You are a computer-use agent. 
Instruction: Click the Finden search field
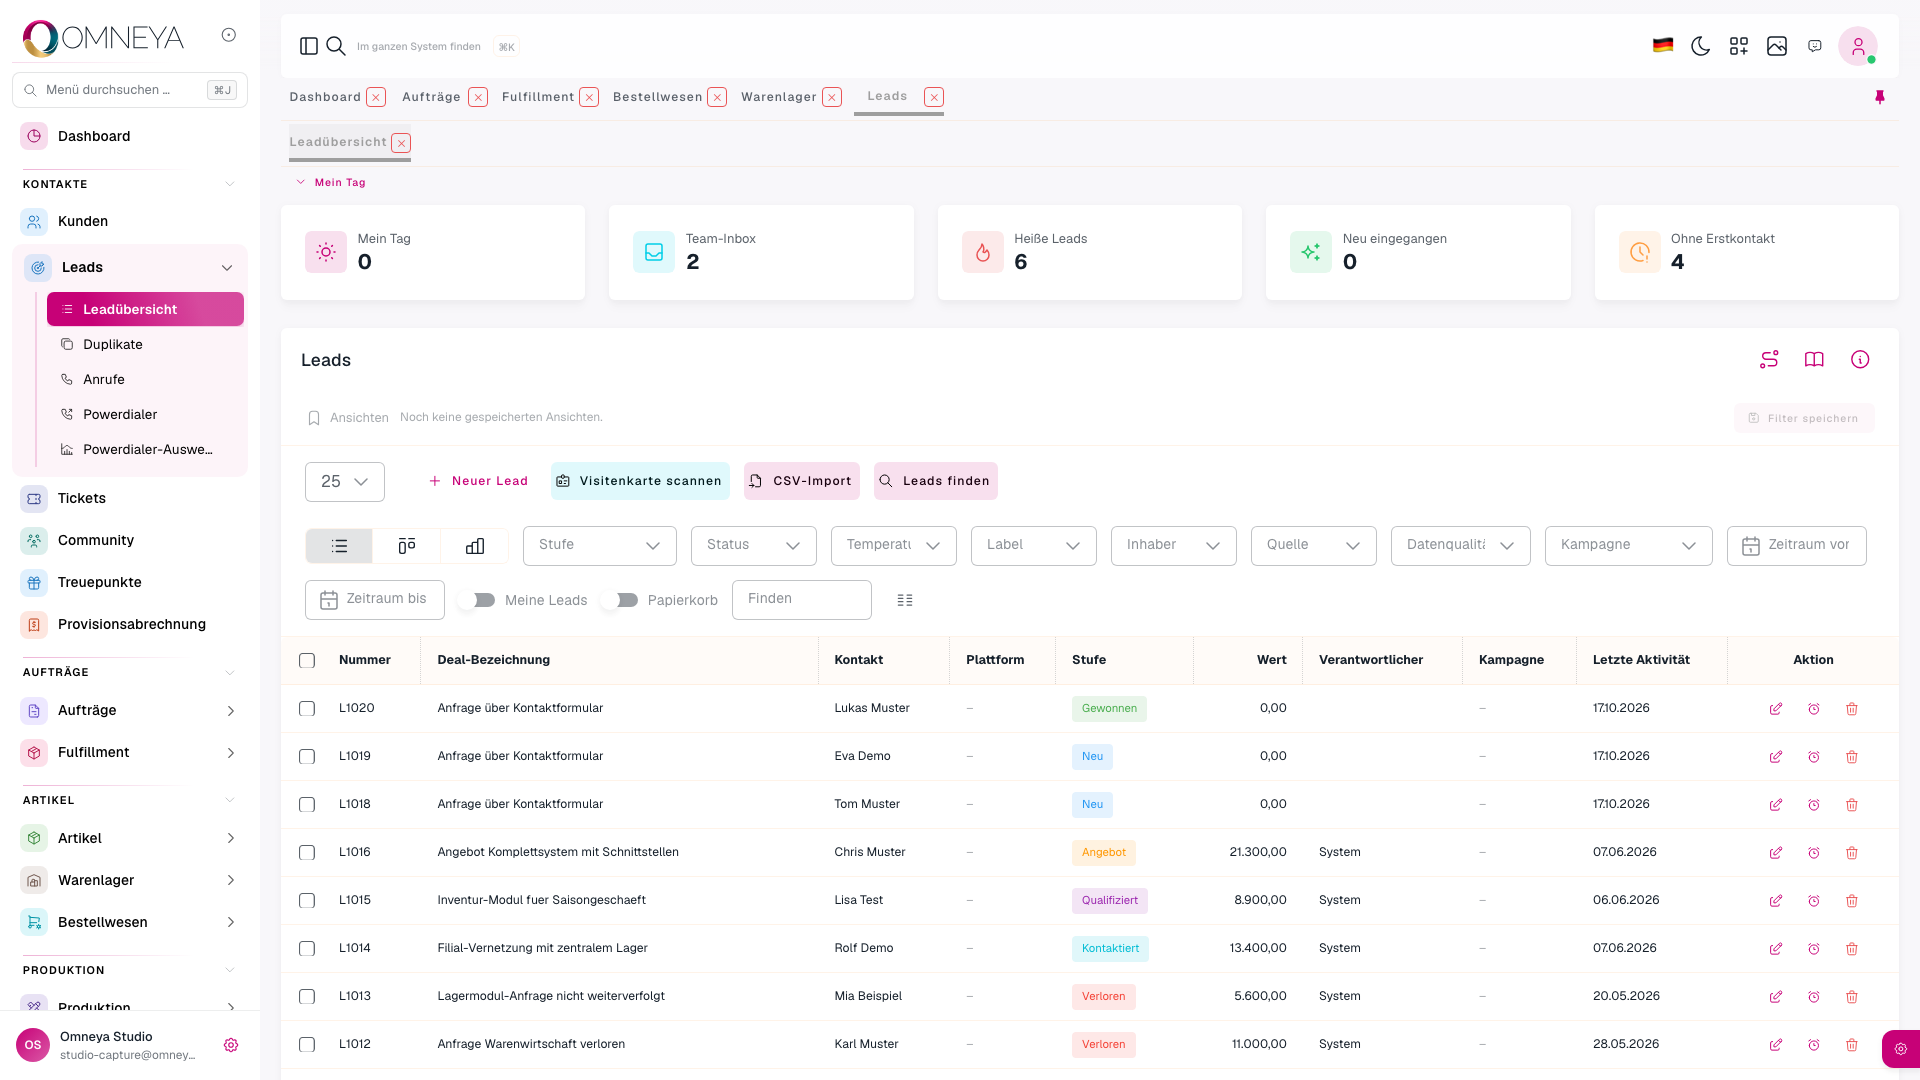coord(802,600)
